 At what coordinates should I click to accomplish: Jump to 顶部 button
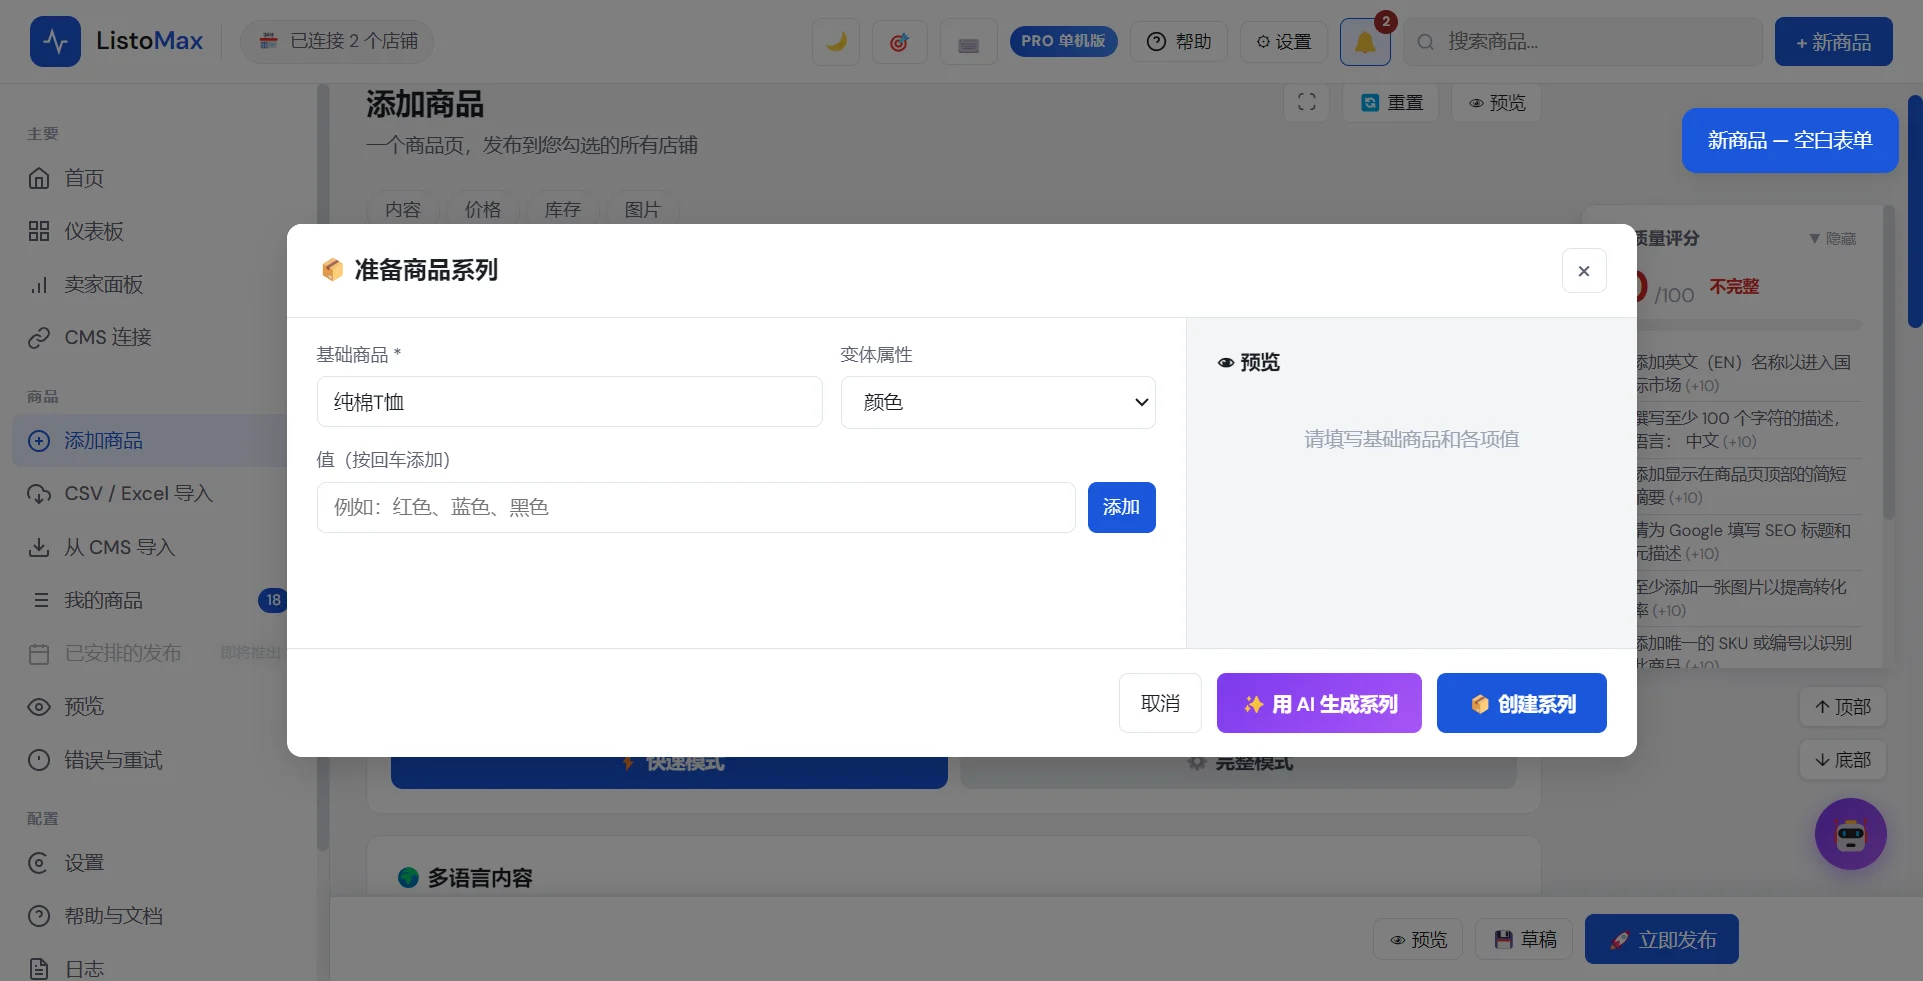pyautogui.click(x=1842, y=706)
